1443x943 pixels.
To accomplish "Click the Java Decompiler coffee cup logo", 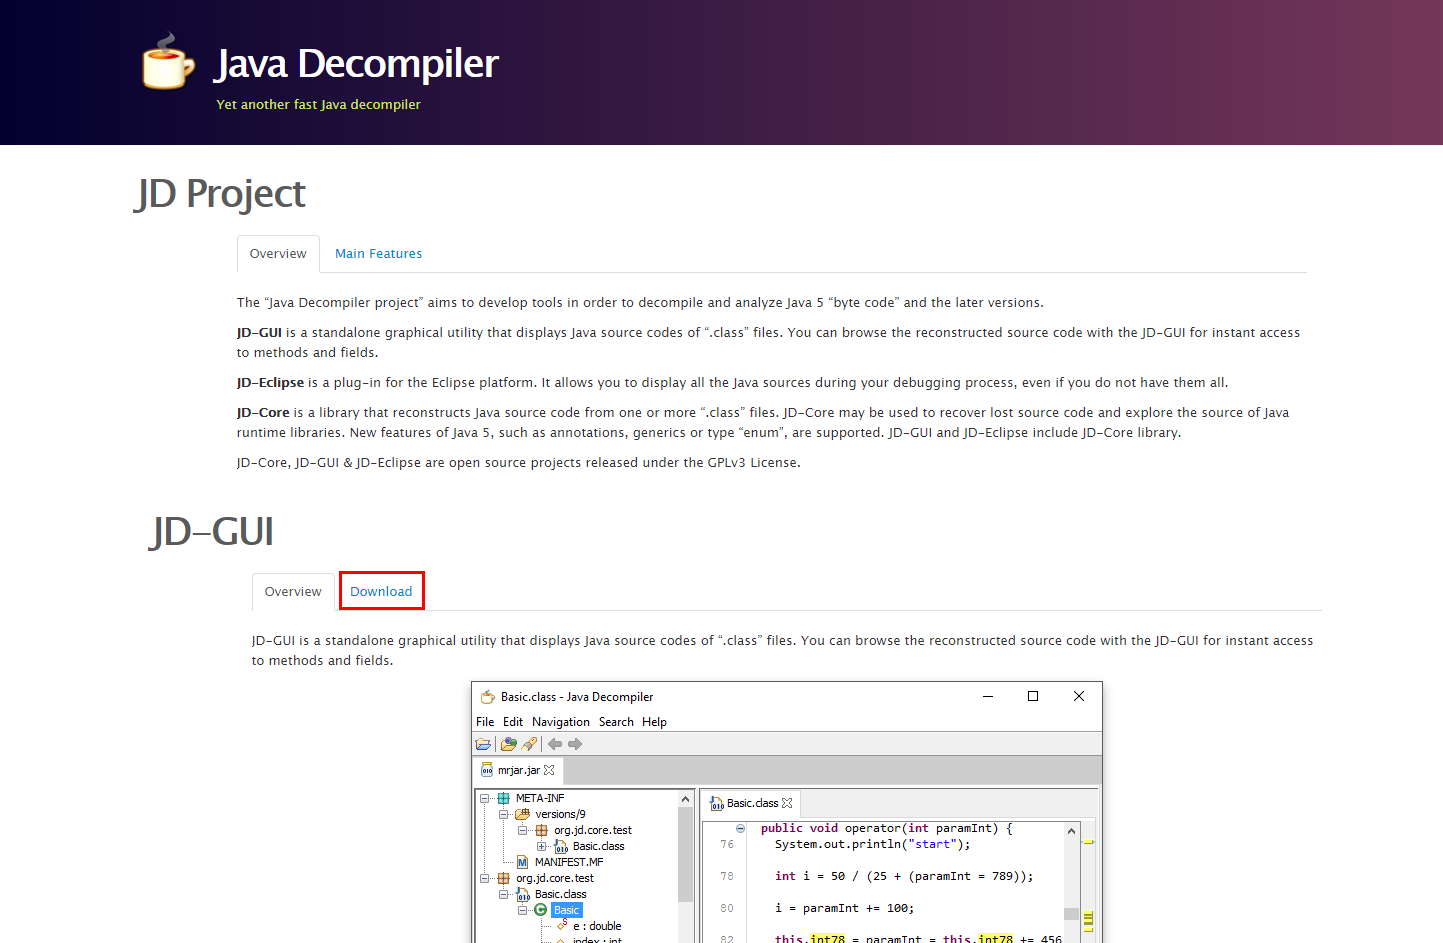I will [x=165, y=65].
